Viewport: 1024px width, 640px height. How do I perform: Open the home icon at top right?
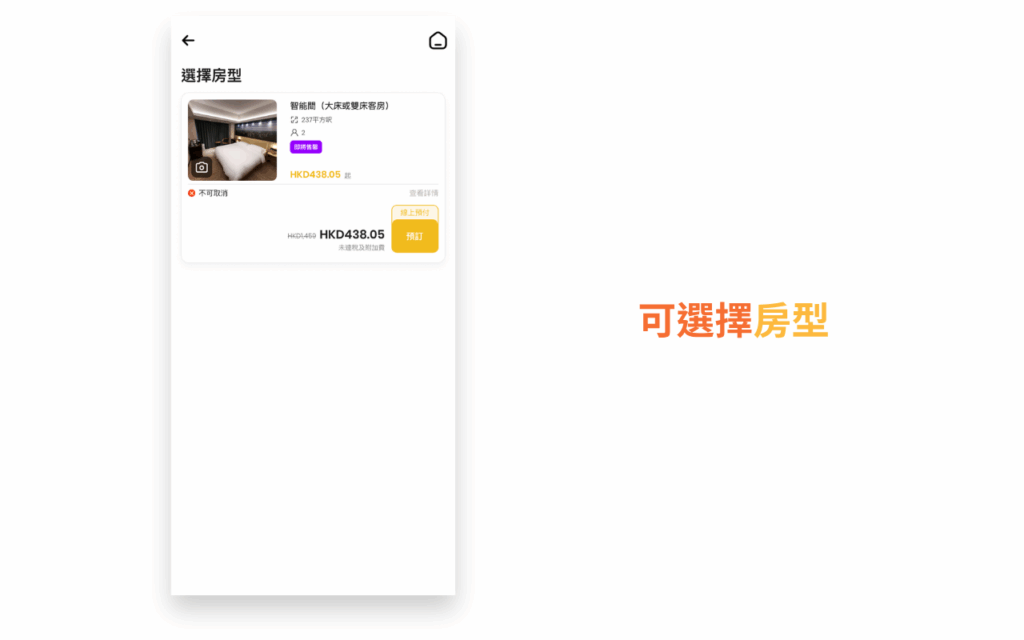click(438, 41)
